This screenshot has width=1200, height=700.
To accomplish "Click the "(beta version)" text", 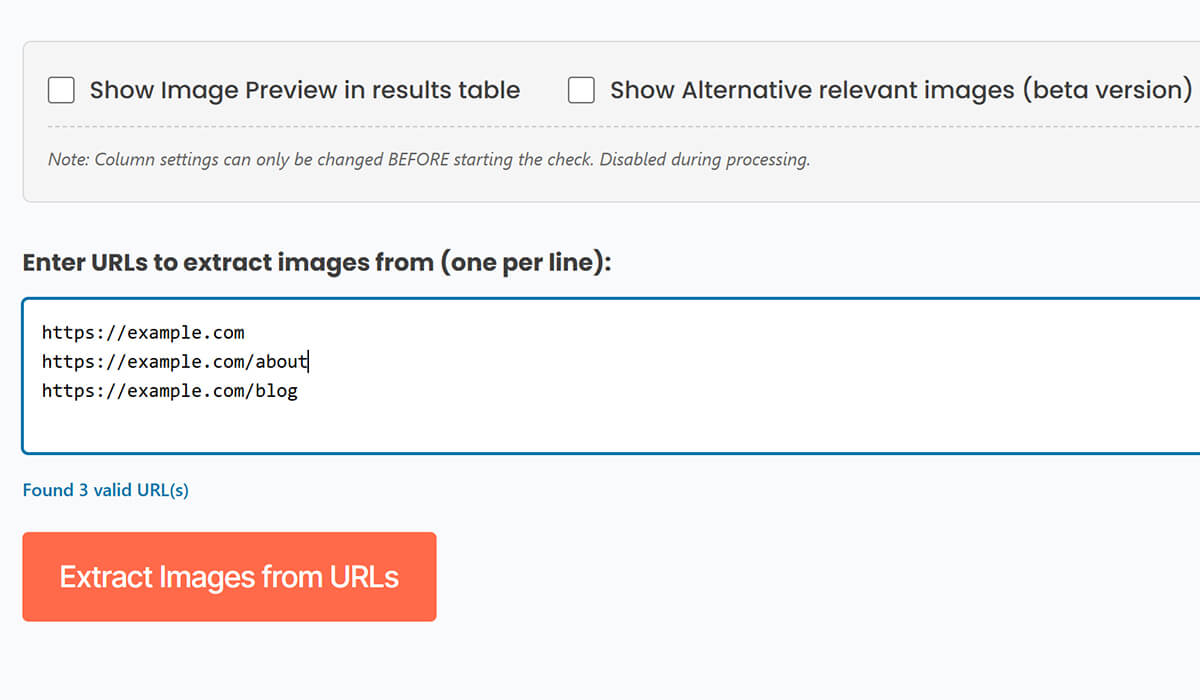I will (1107, 91).
